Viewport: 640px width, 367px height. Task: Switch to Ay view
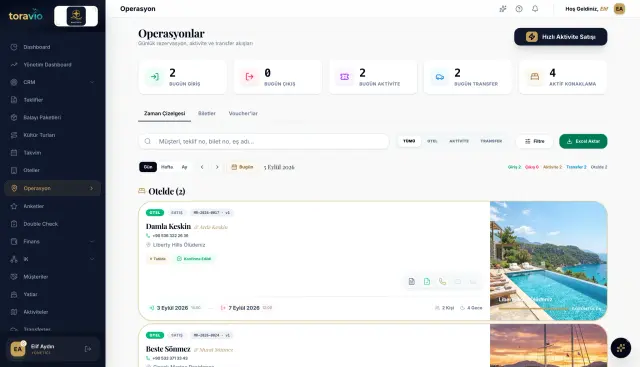click(184, 167)
